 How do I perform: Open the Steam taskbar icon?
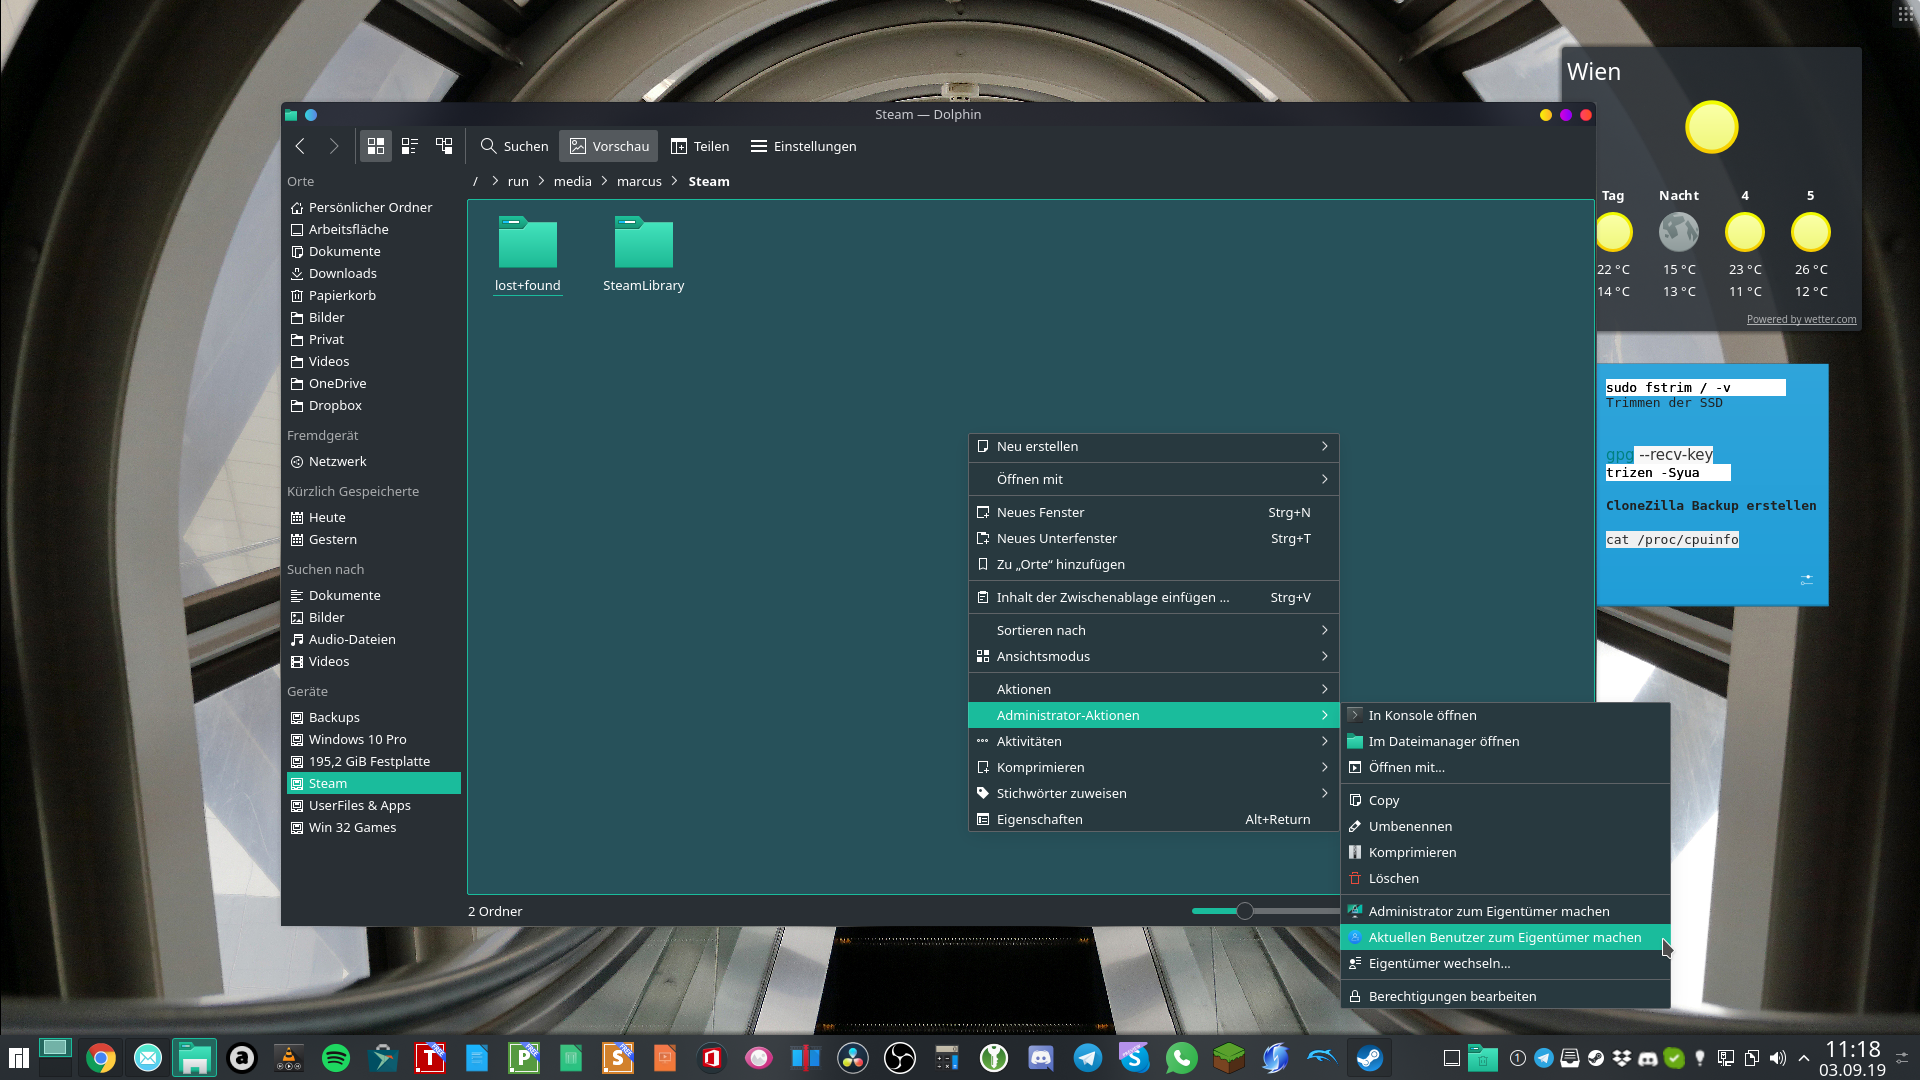click(x=1369, y=1058)
